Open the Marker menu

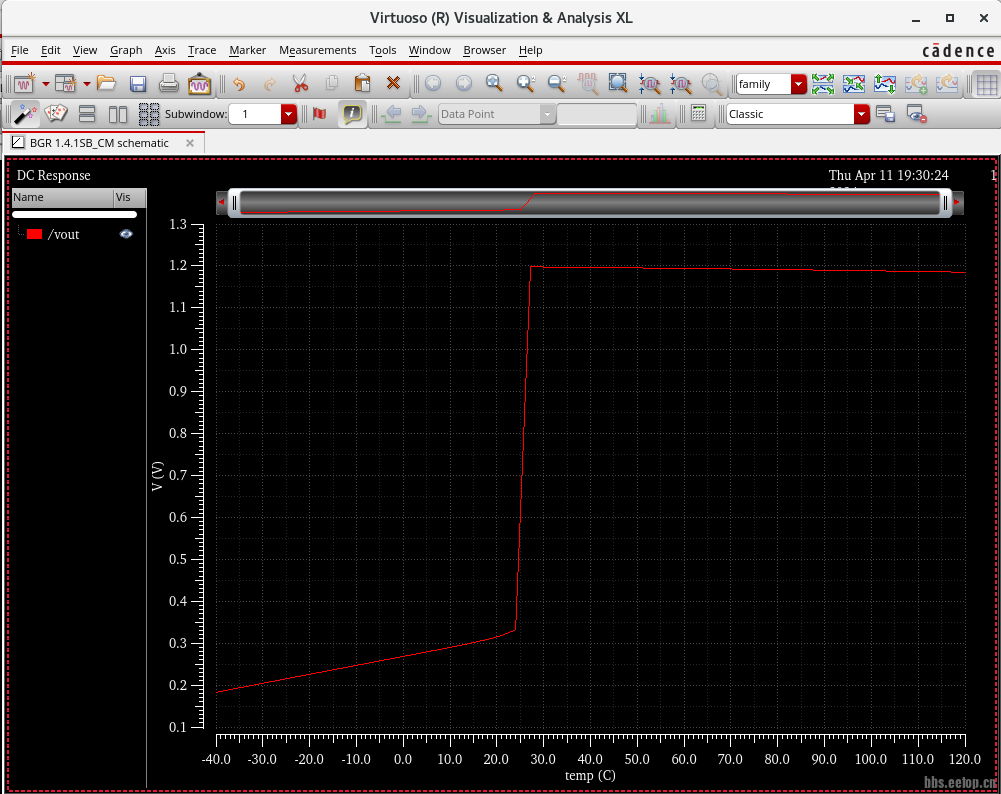[248, 50]
